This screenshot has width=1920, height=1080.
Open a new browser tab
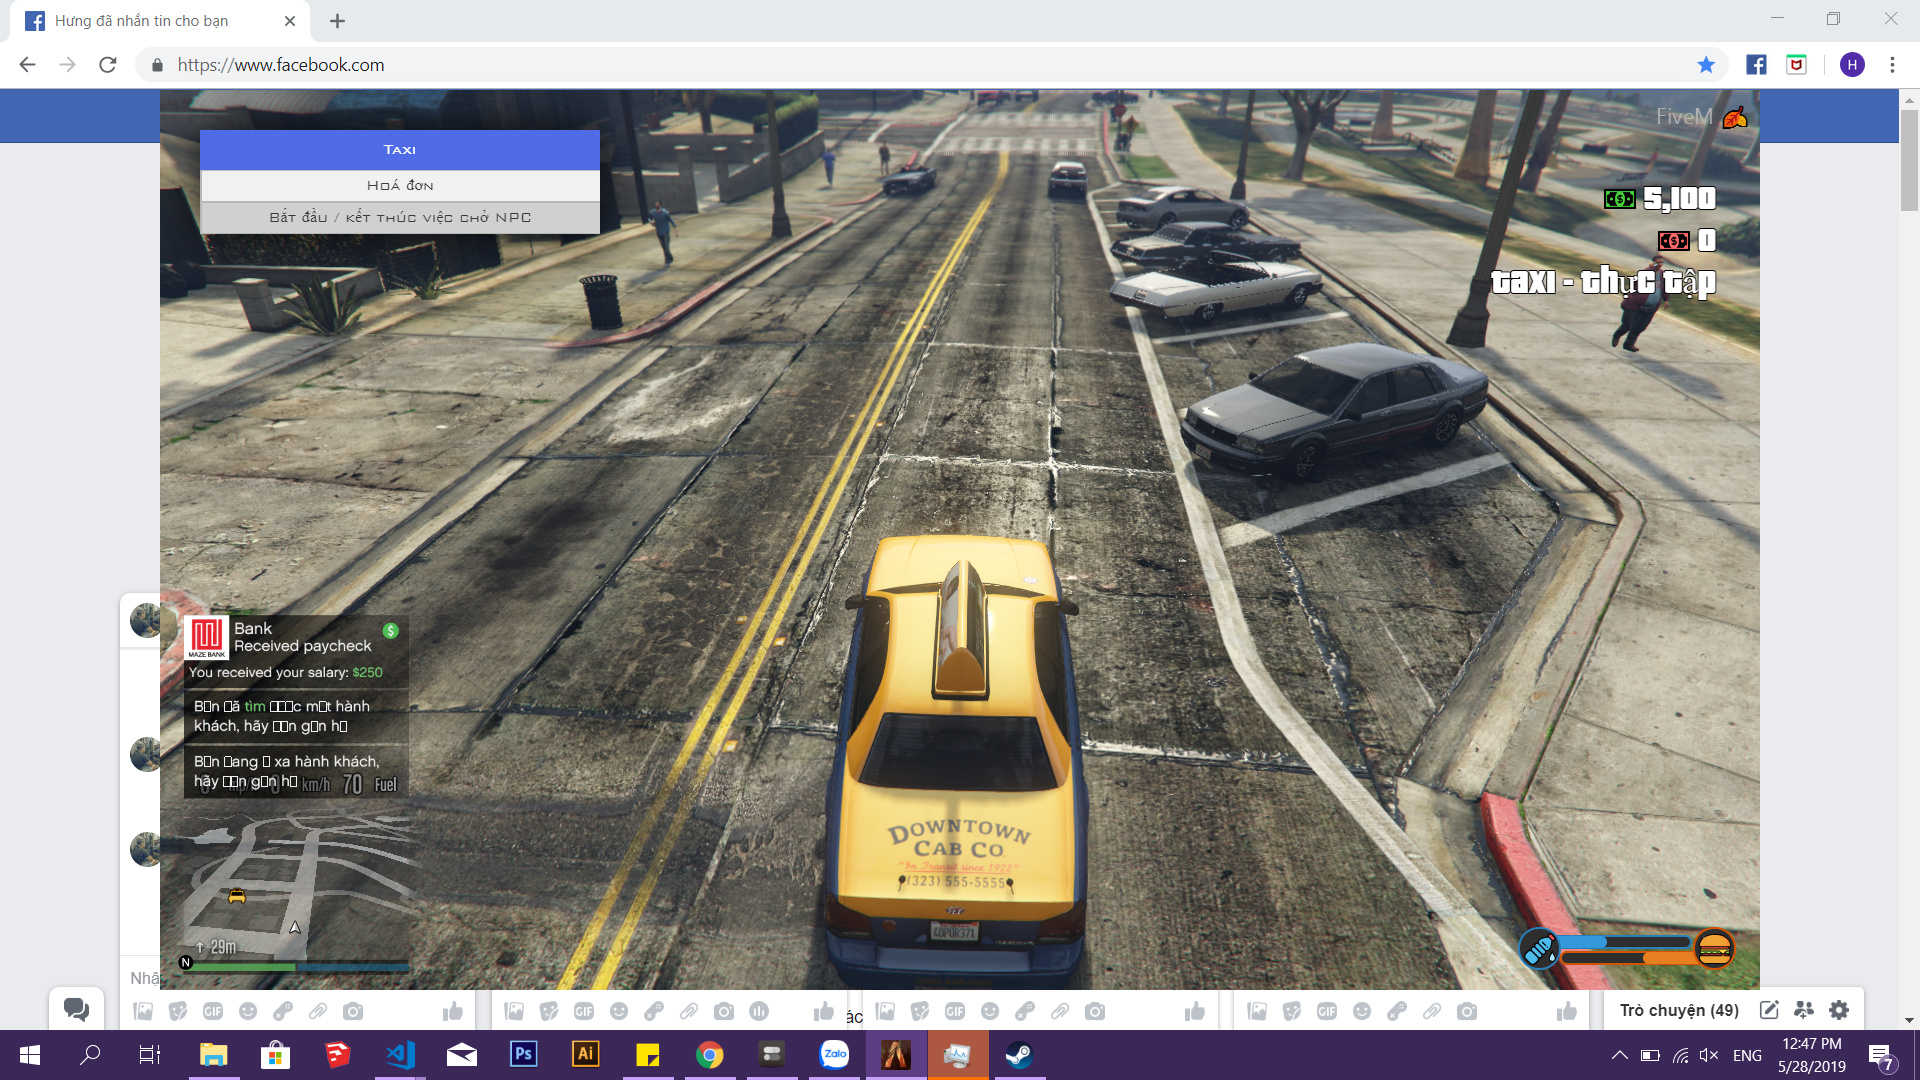337,21
